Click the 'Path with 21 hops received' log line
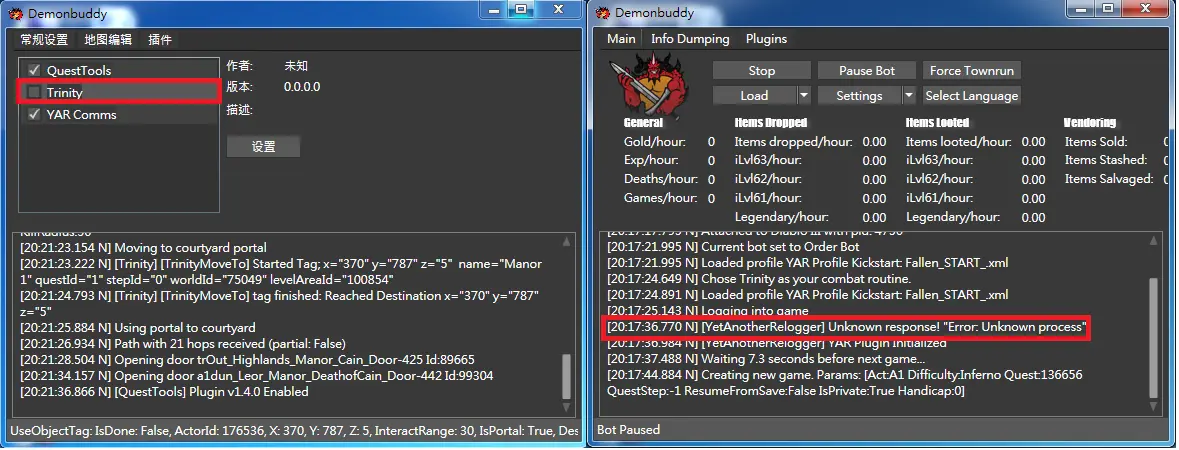The image size is (1179, 450). click(183, 344)
